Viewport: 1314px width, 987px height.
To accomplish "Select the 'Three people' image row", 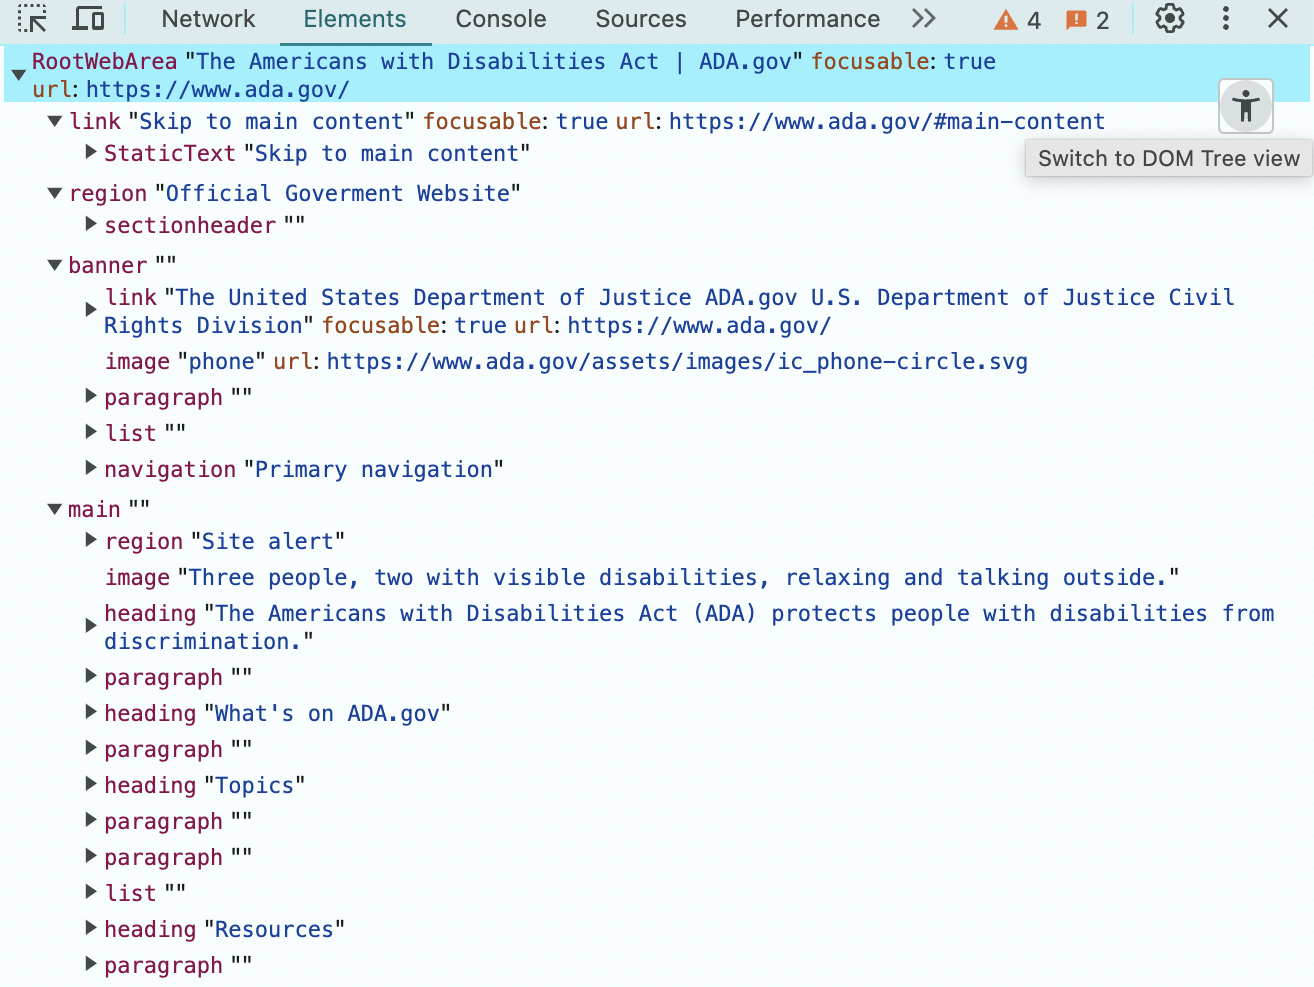I will (x=642, y=577).
